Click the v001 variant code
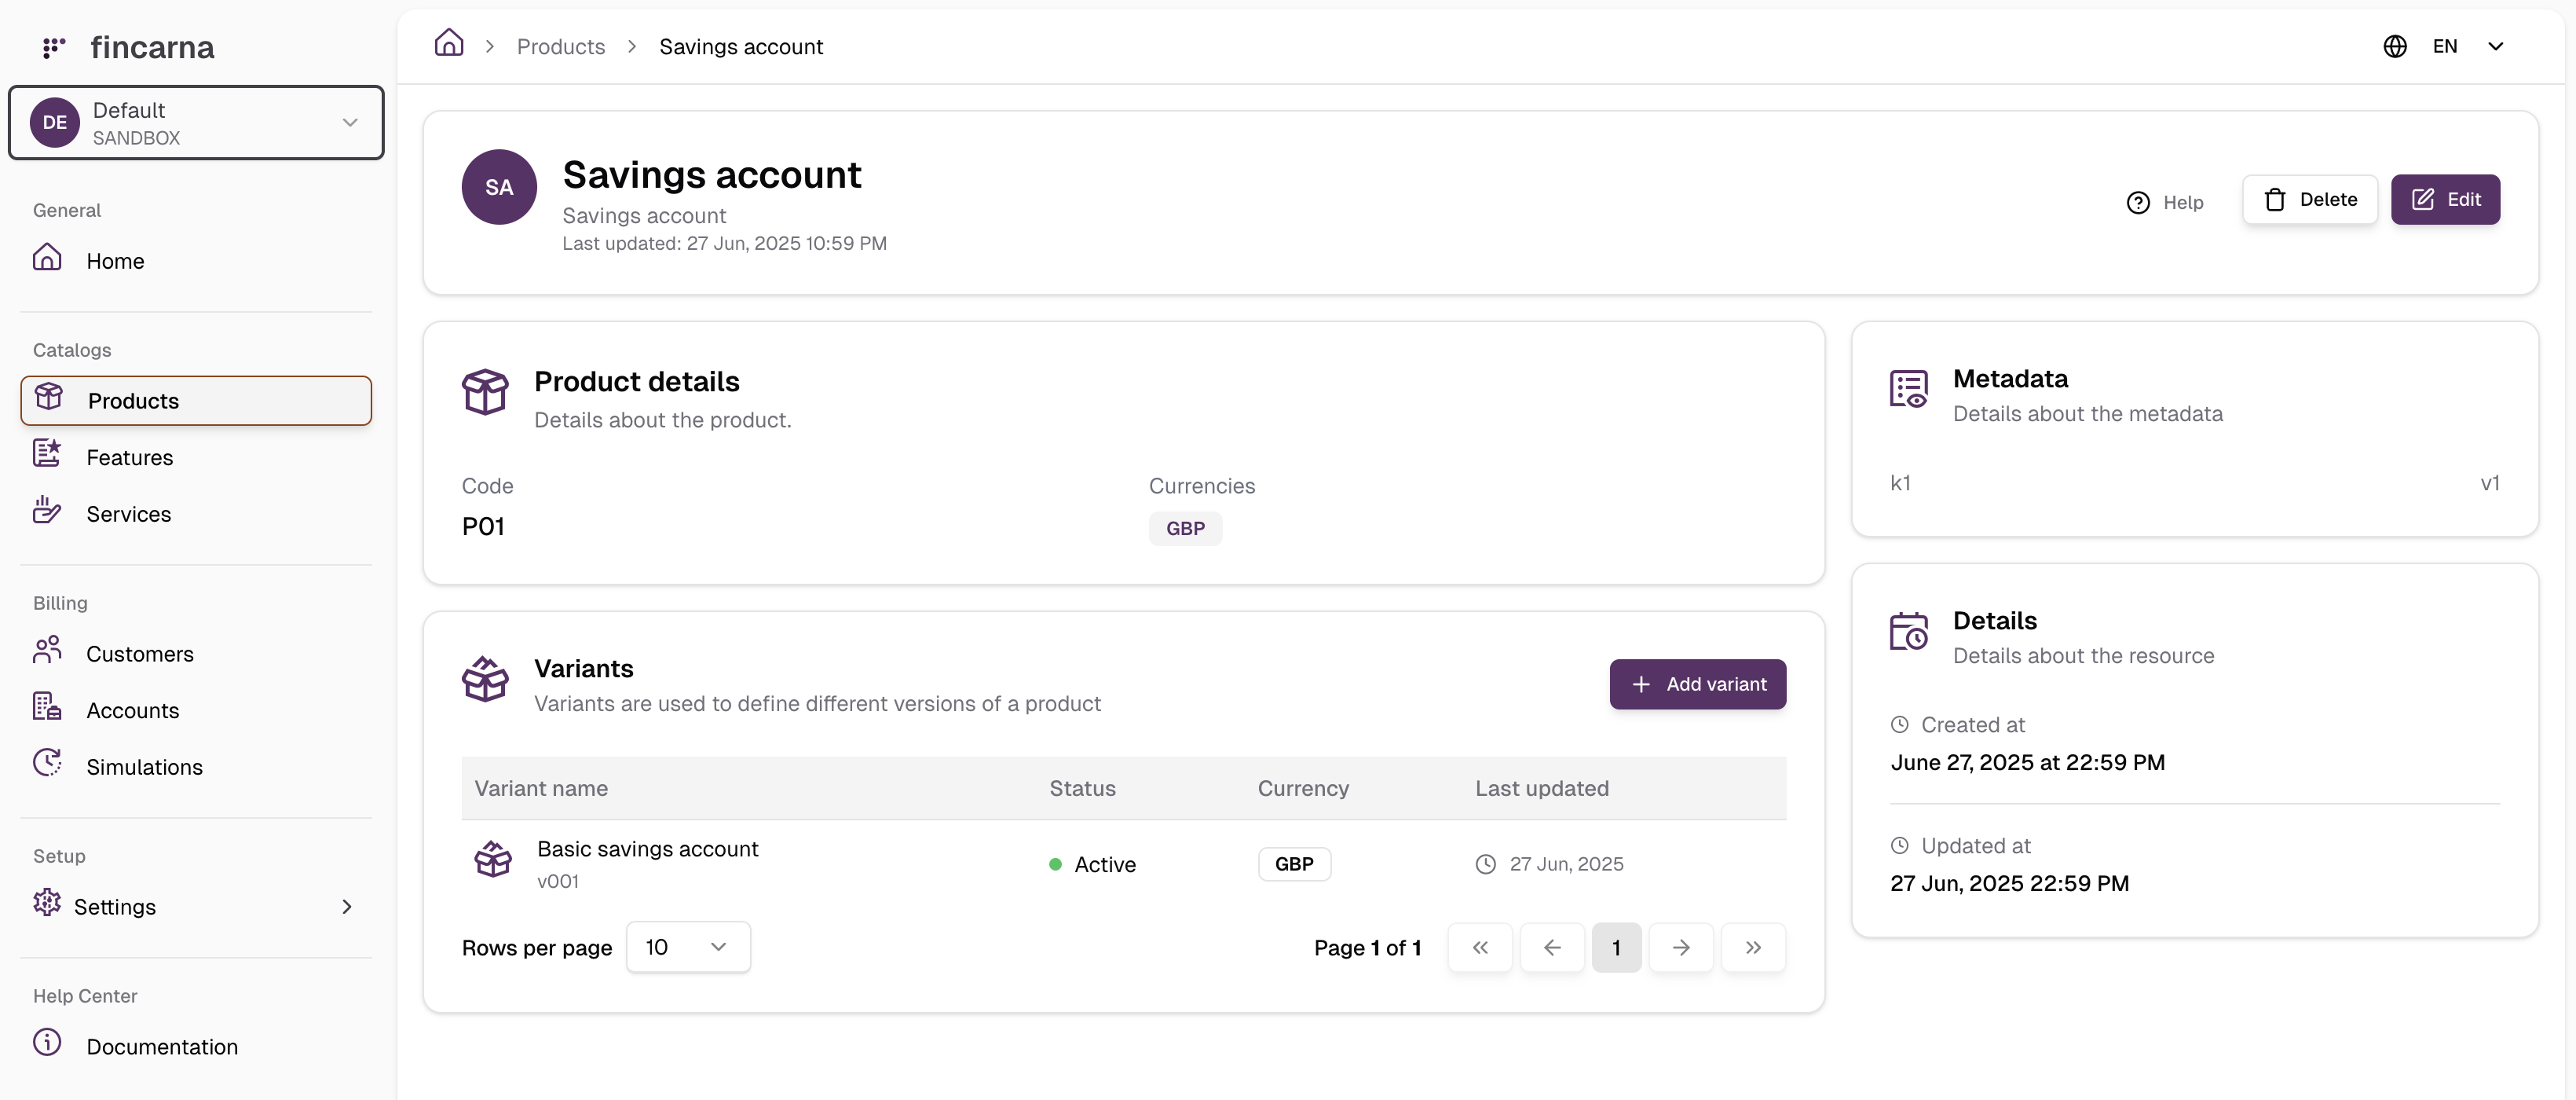This screenshot has height=1100, width=2576. pos(558,881)
